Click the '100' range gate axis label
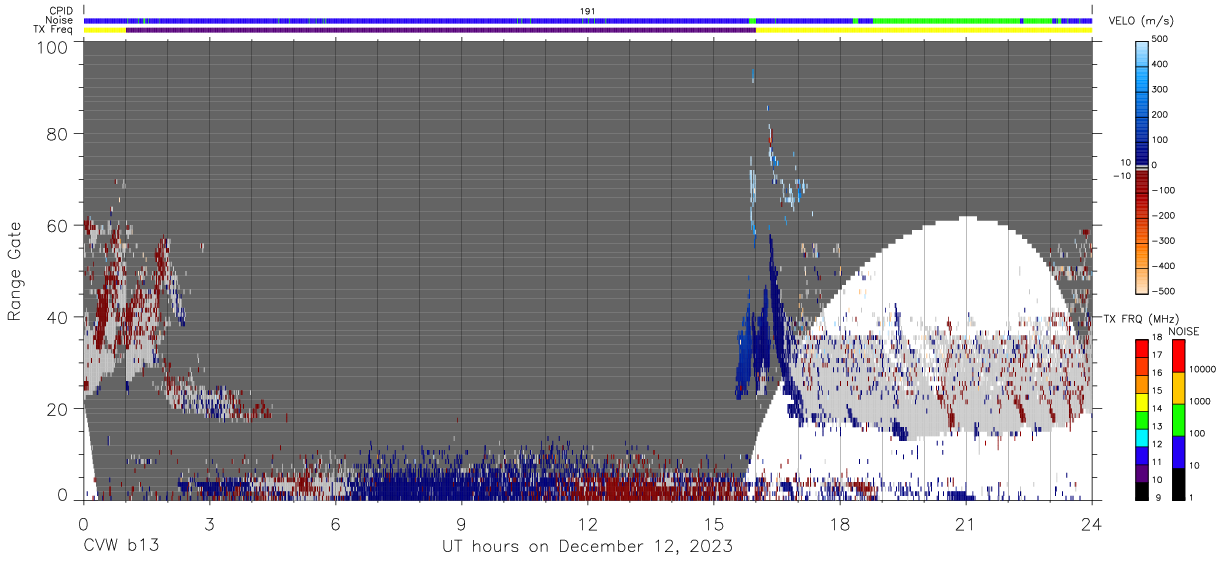The width and height of the screenshot is (1228, 567). click(52, 48)
